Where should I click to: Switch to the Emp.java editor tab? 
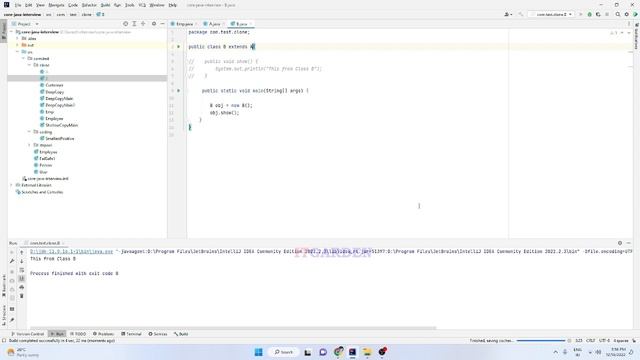pos(184,24)
